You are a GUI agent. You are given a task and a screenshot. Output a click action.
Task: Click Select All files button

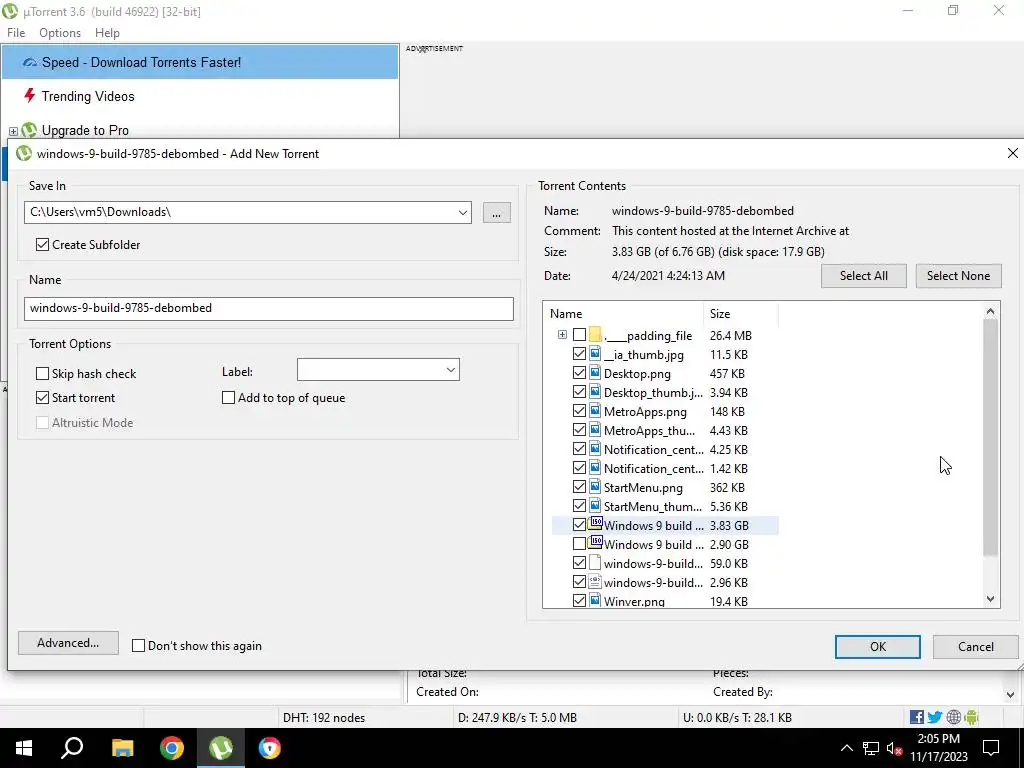pyautogui.click(x=863, y=276)
